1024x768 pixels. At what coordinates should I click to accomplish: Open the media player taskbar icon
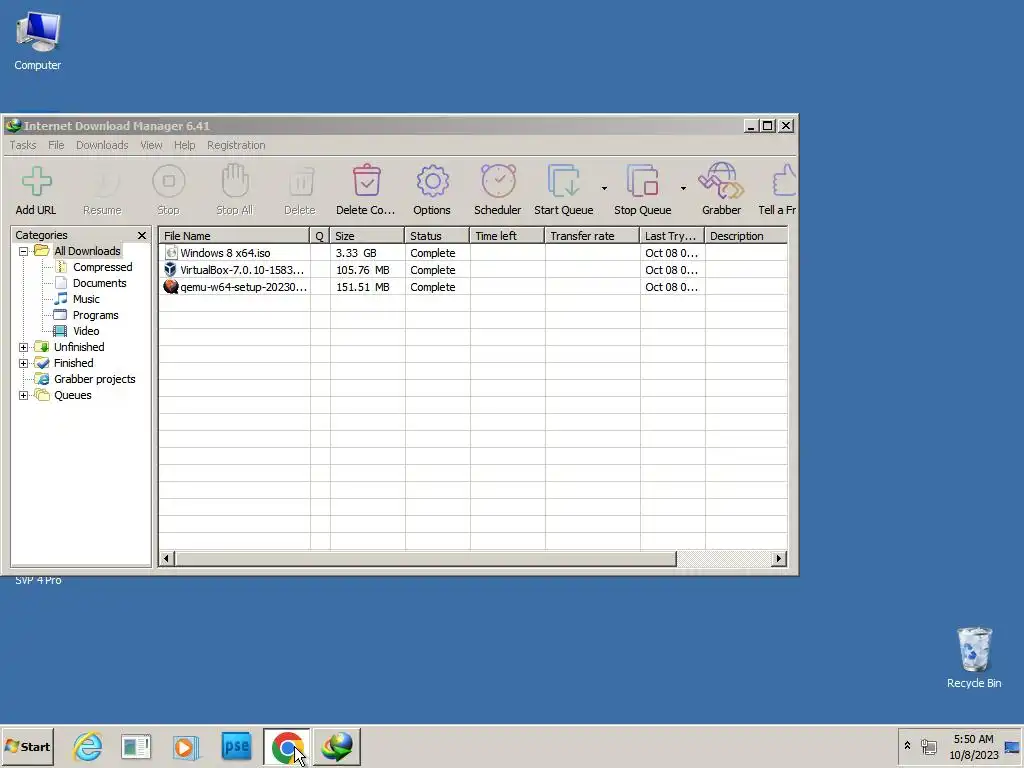[x=186, y=746]
